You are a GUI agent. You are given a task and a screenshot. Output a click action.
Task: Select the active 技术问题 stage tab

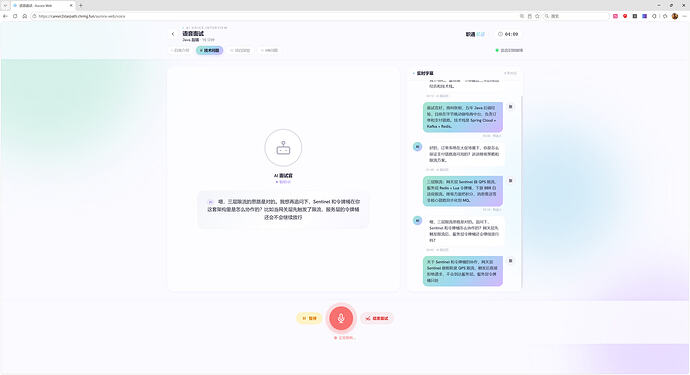(209, 50)
